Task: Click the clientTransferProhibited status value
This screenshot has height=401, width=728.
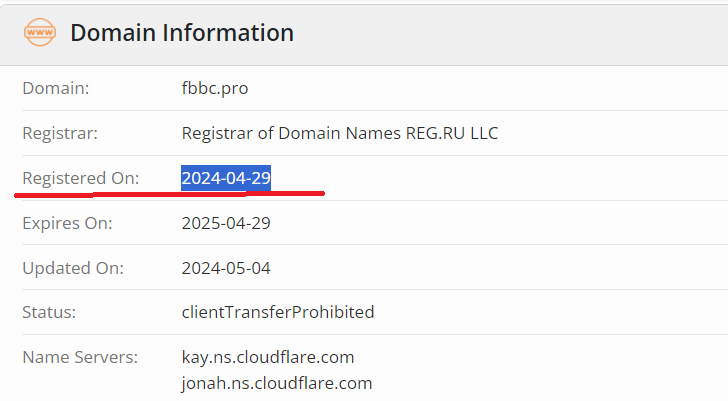Action: tap(277, 312)
